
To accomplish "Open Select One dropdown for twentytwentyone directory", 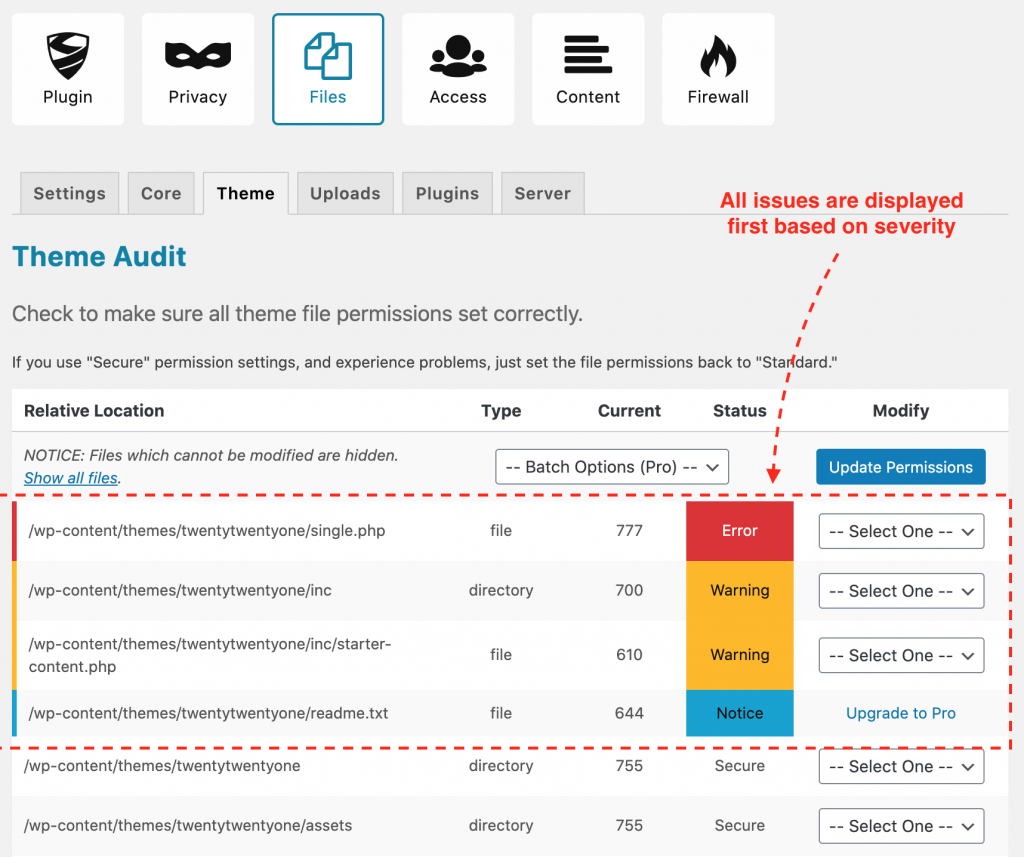I will tap(901, 766).
